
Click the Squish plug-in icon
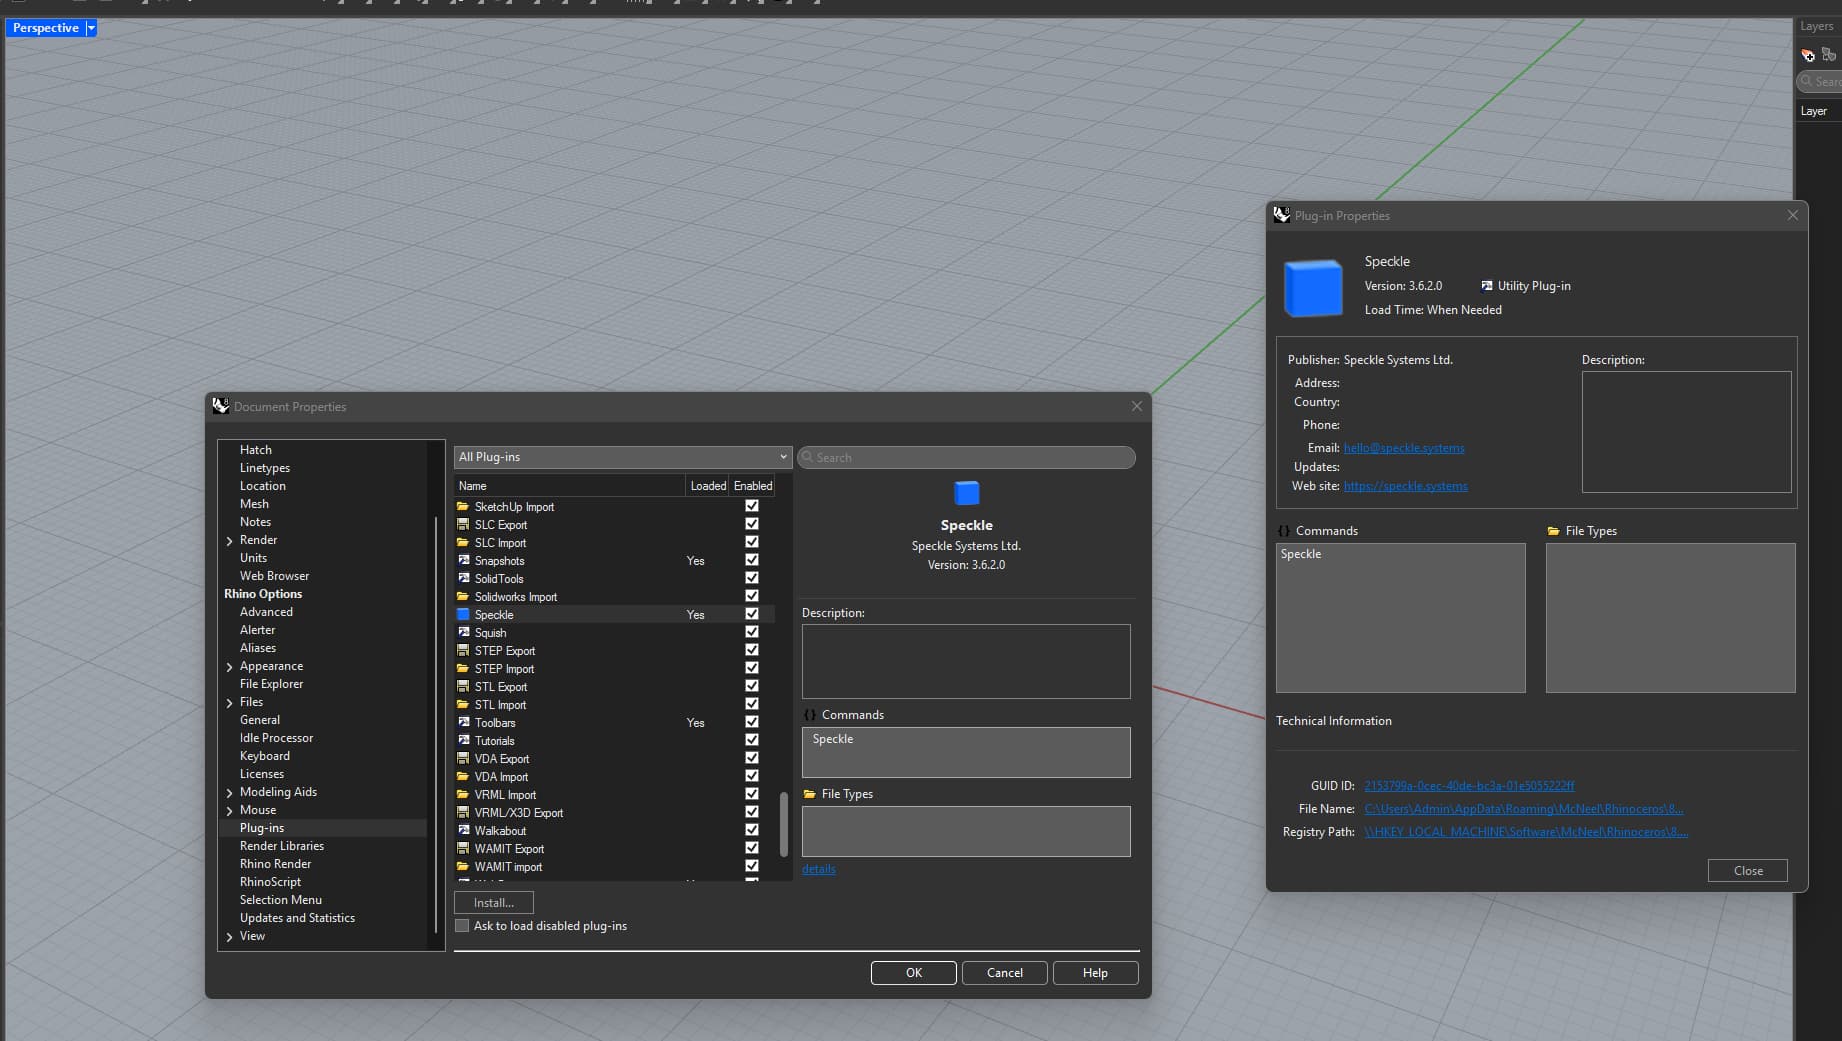(463, 632)
